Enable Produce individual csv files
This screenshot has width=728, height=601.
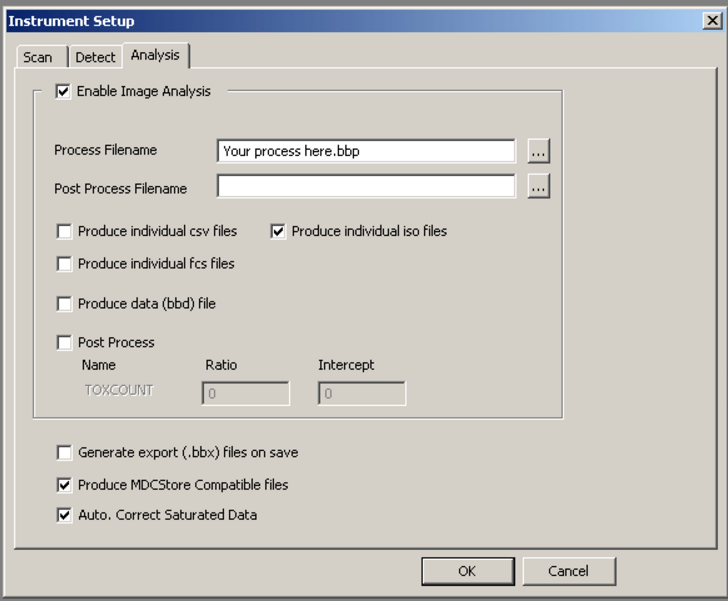(x=65, y=231)
